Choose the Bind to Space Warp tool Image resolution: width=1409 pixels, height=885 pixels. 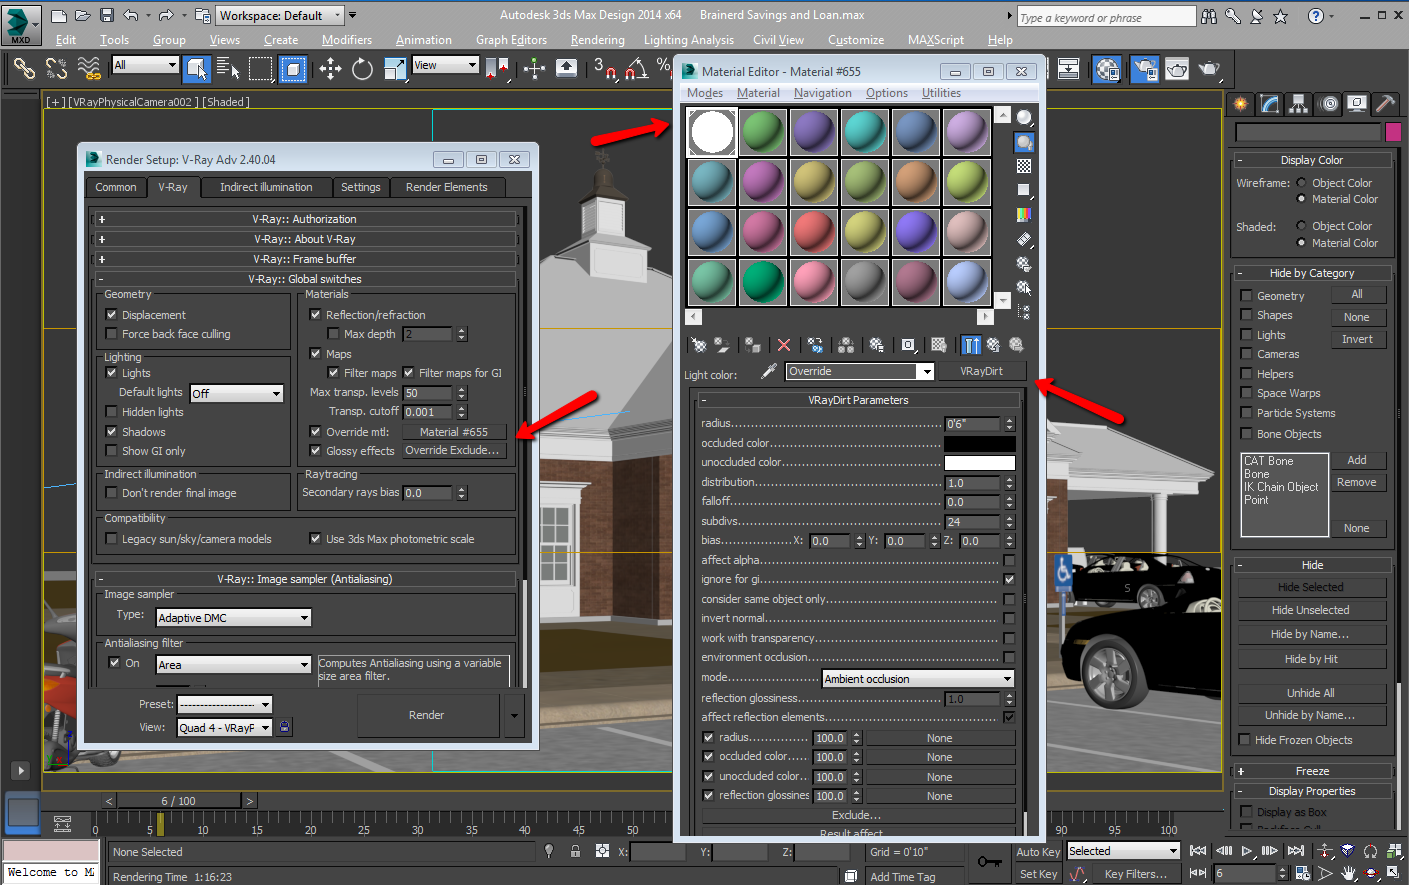(x=89, y=68)
